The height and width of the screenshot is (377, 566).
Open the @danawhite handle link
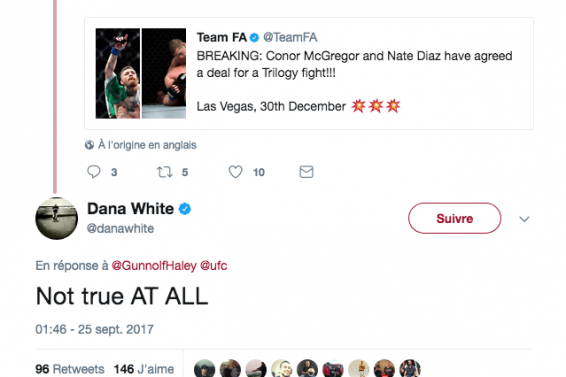coord(121,229)
